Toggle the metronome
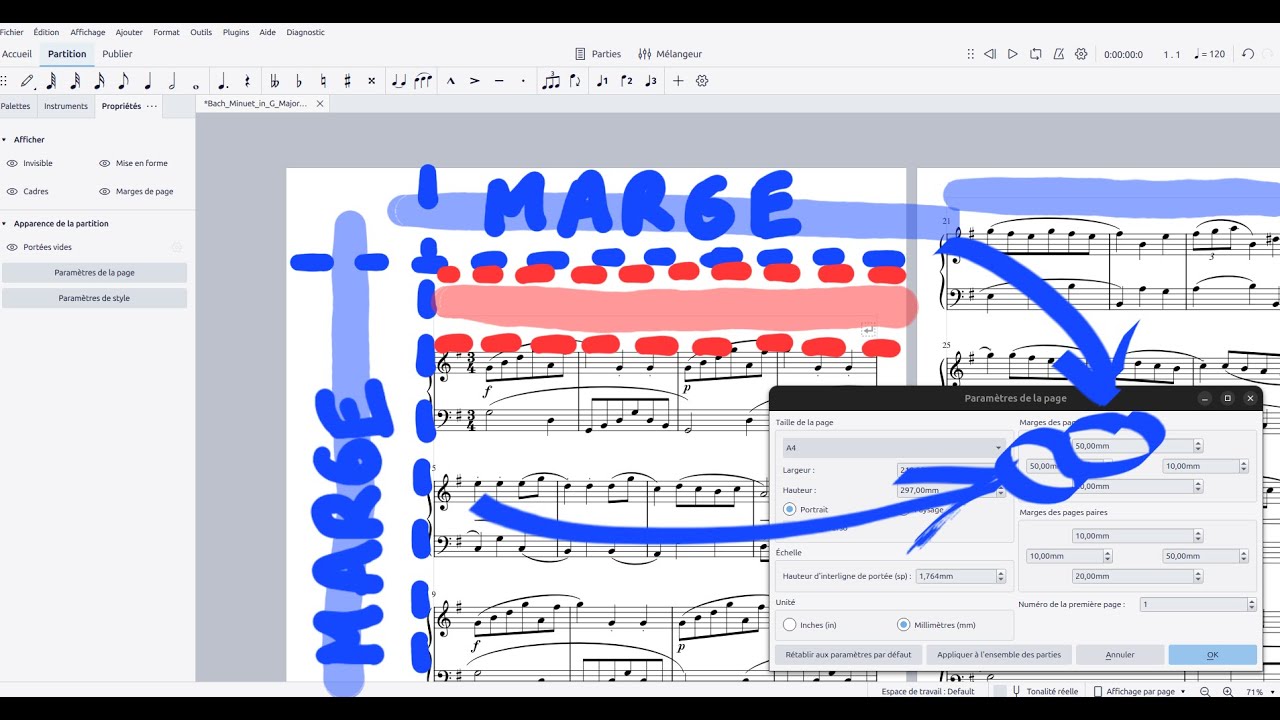The height and width of the screenshot is (720, 1280). click(1059, 54)
